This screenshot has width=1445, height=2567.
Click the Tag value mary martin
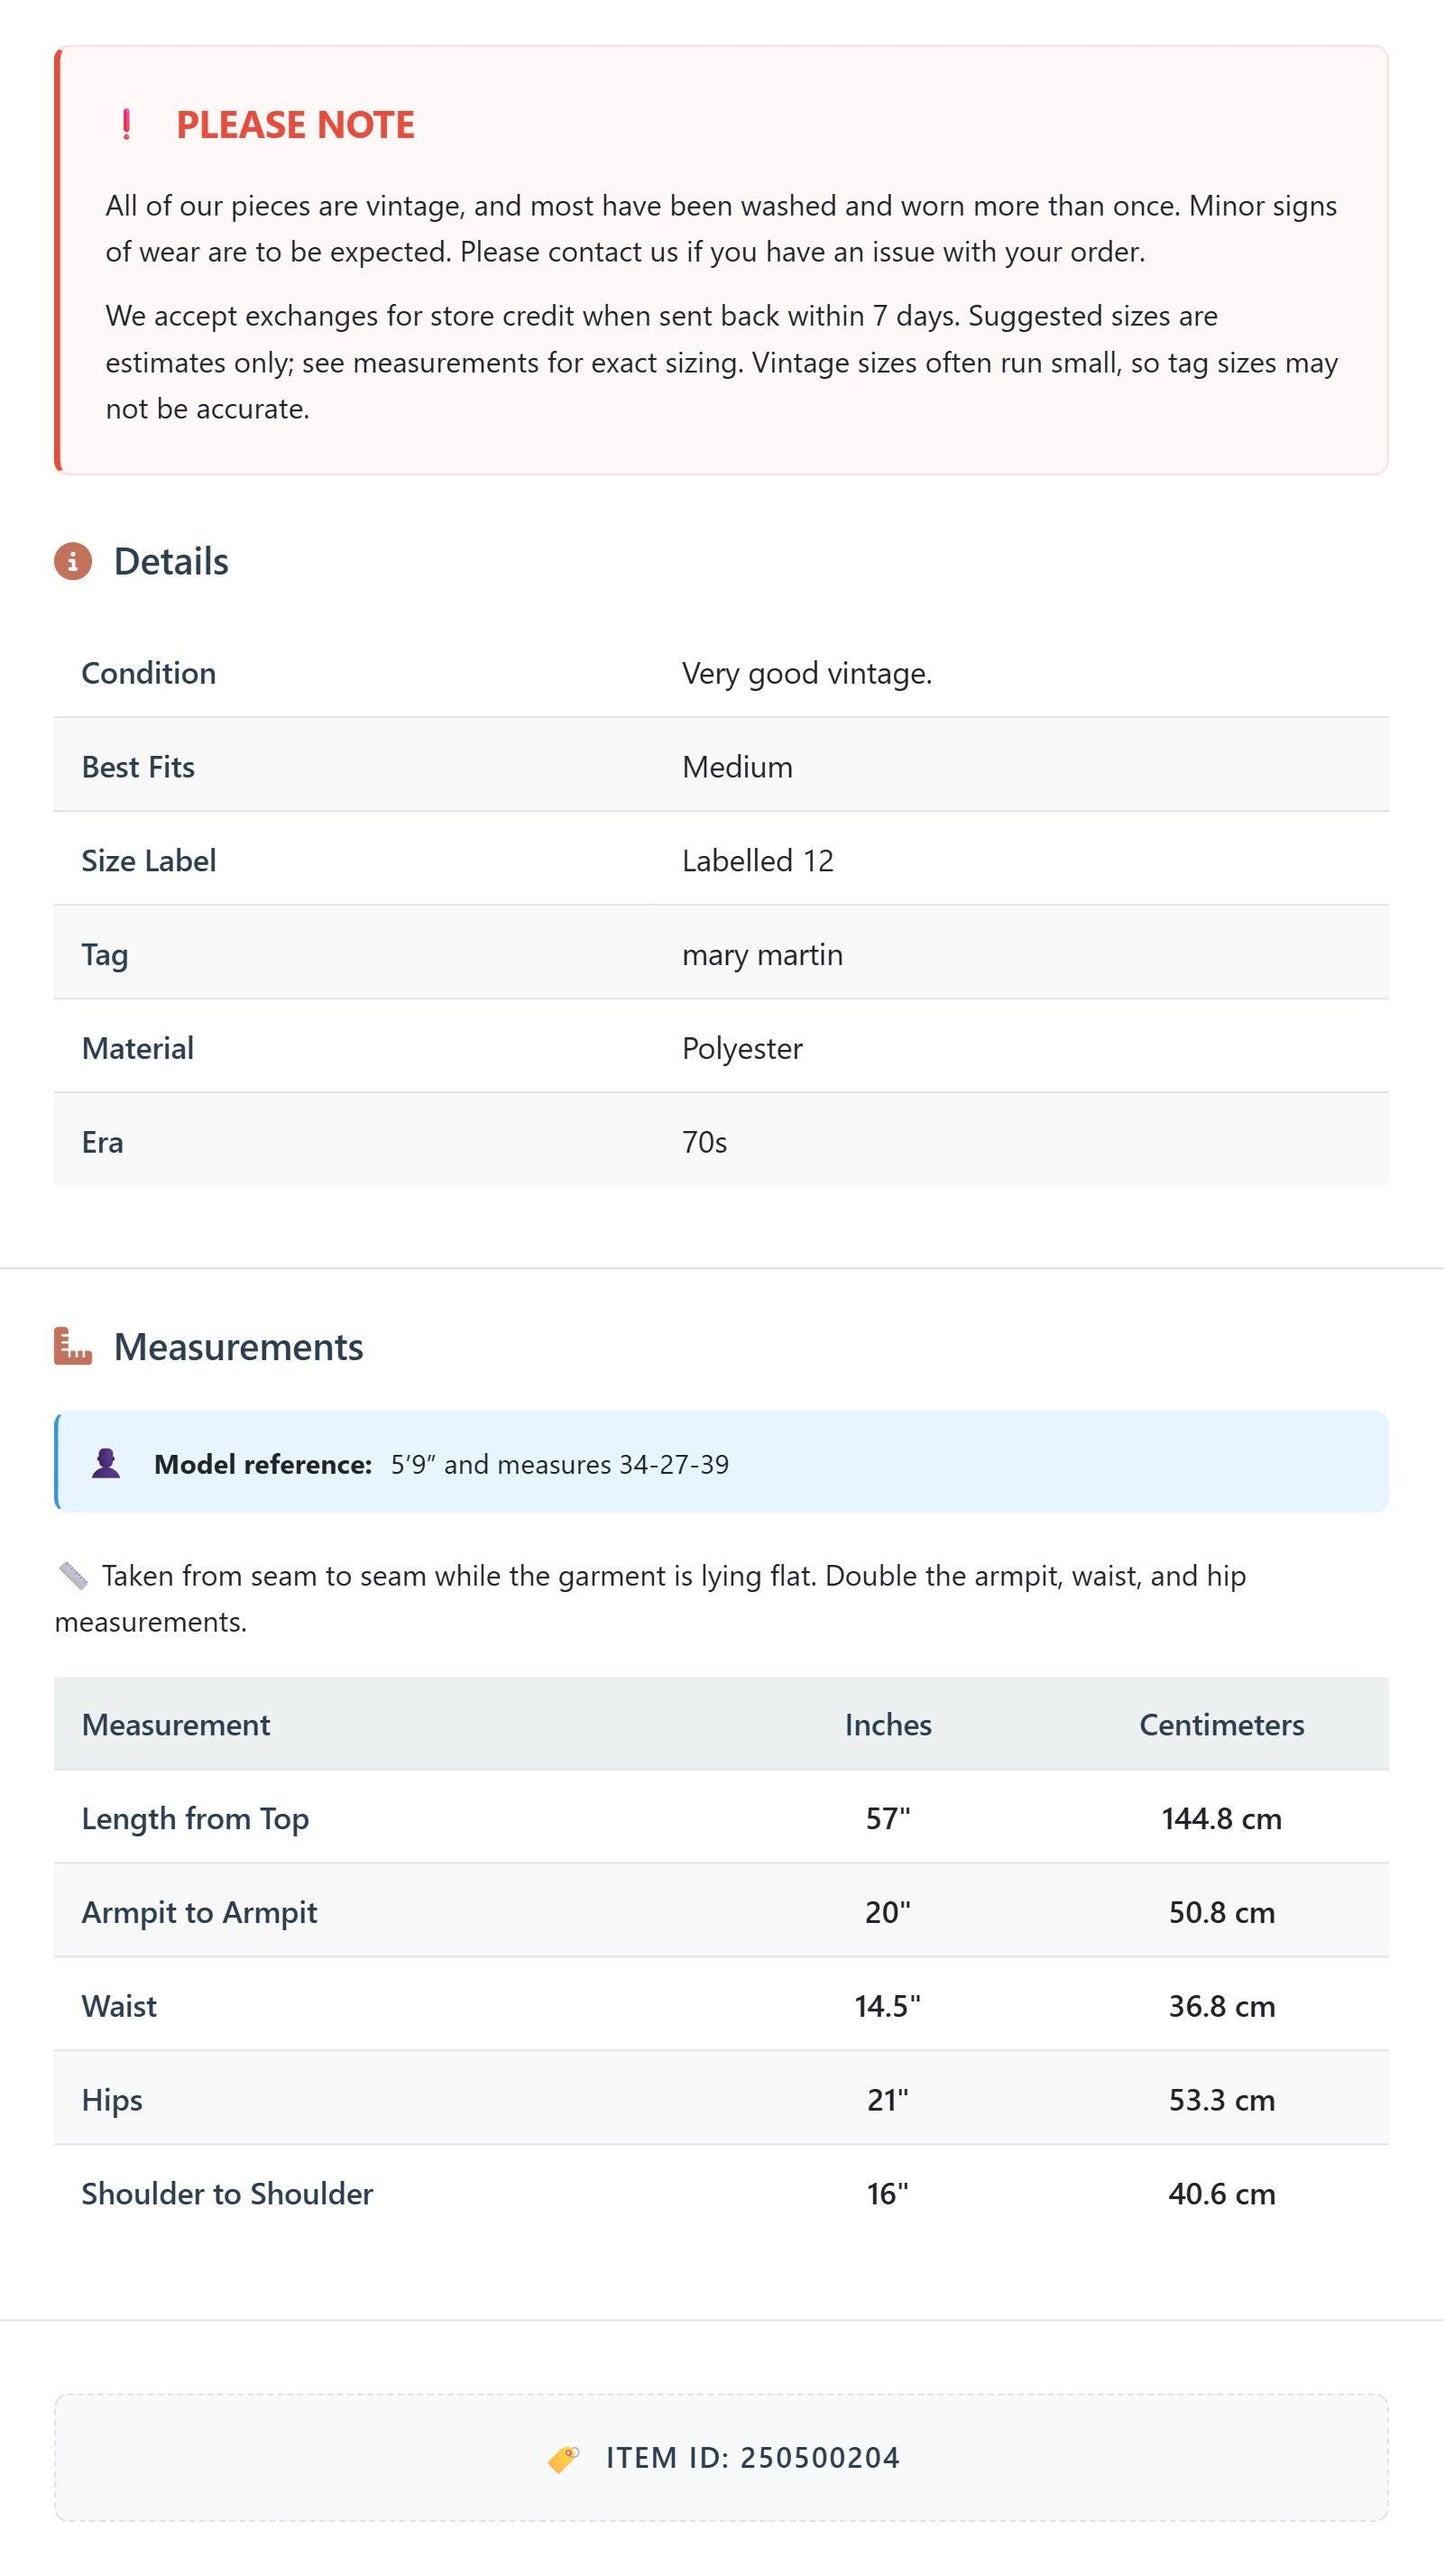[x=763, y=956]
